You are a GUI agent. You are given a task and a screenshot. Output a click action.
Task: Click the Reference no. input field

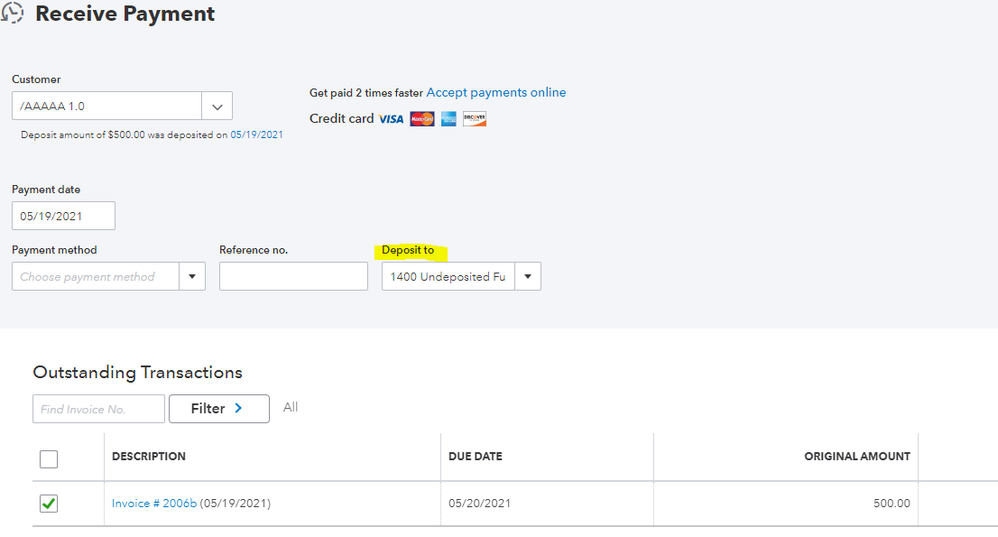point(293,277)
